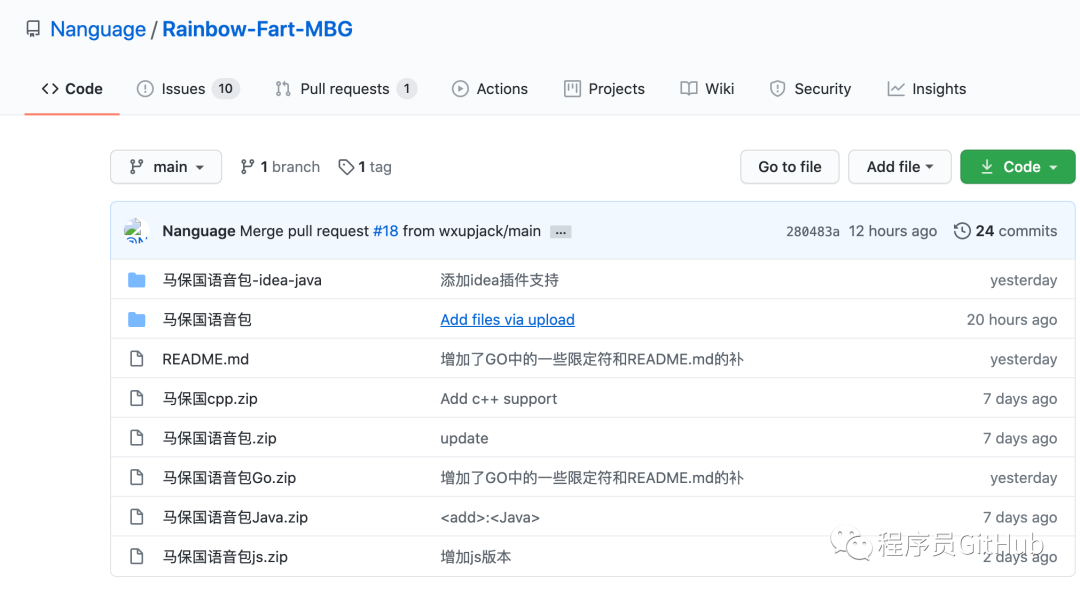The image size is (1080, 592).
Task: Go to the Insights tab
Action: 926,89
